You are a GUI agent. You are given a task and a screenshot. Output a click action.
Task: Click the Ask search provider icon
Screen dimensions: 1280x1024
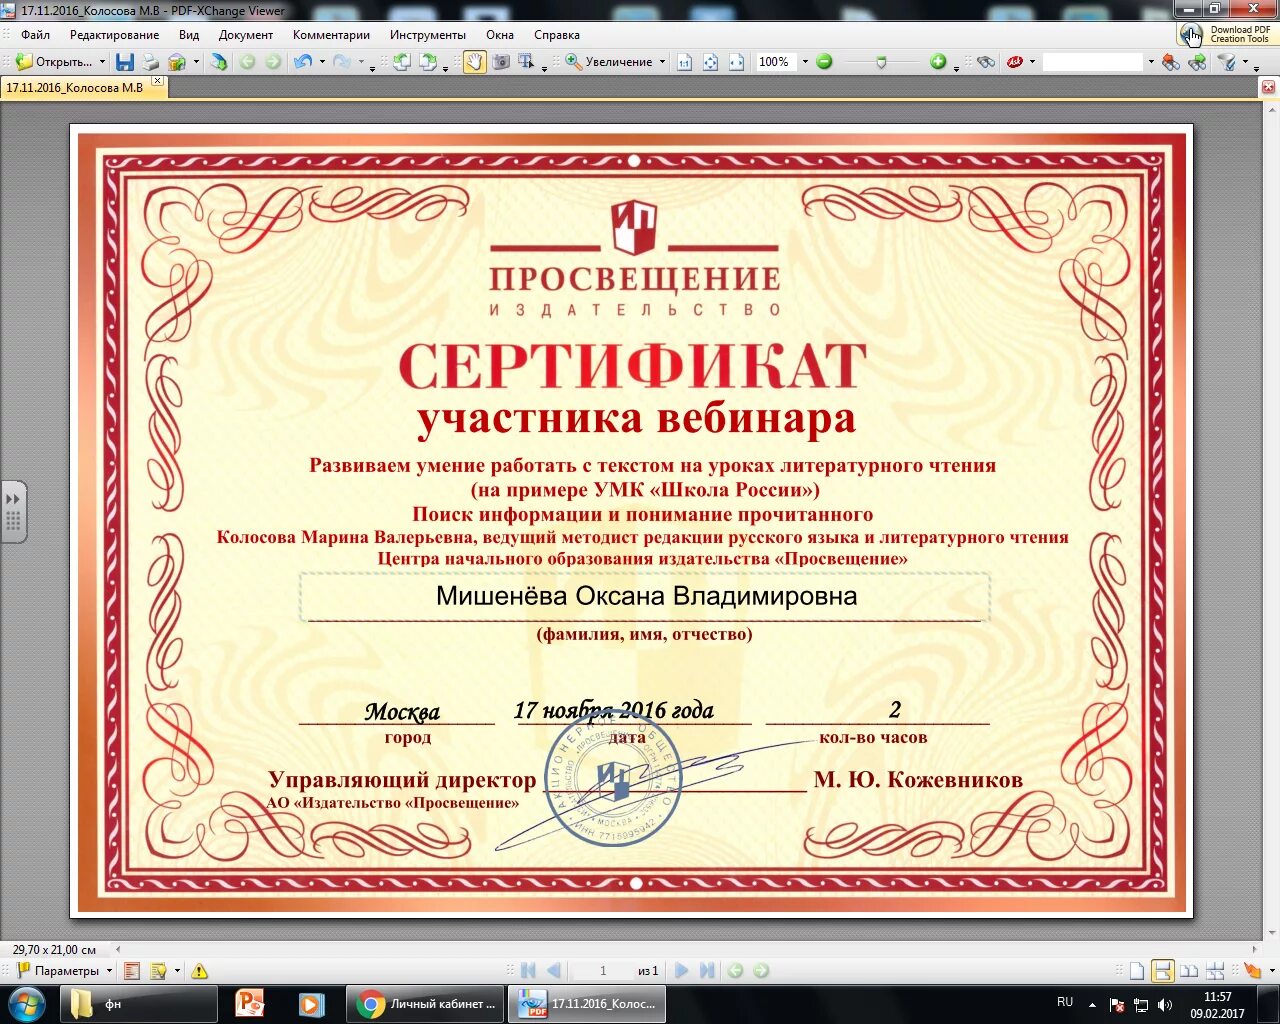(1015, 62)
